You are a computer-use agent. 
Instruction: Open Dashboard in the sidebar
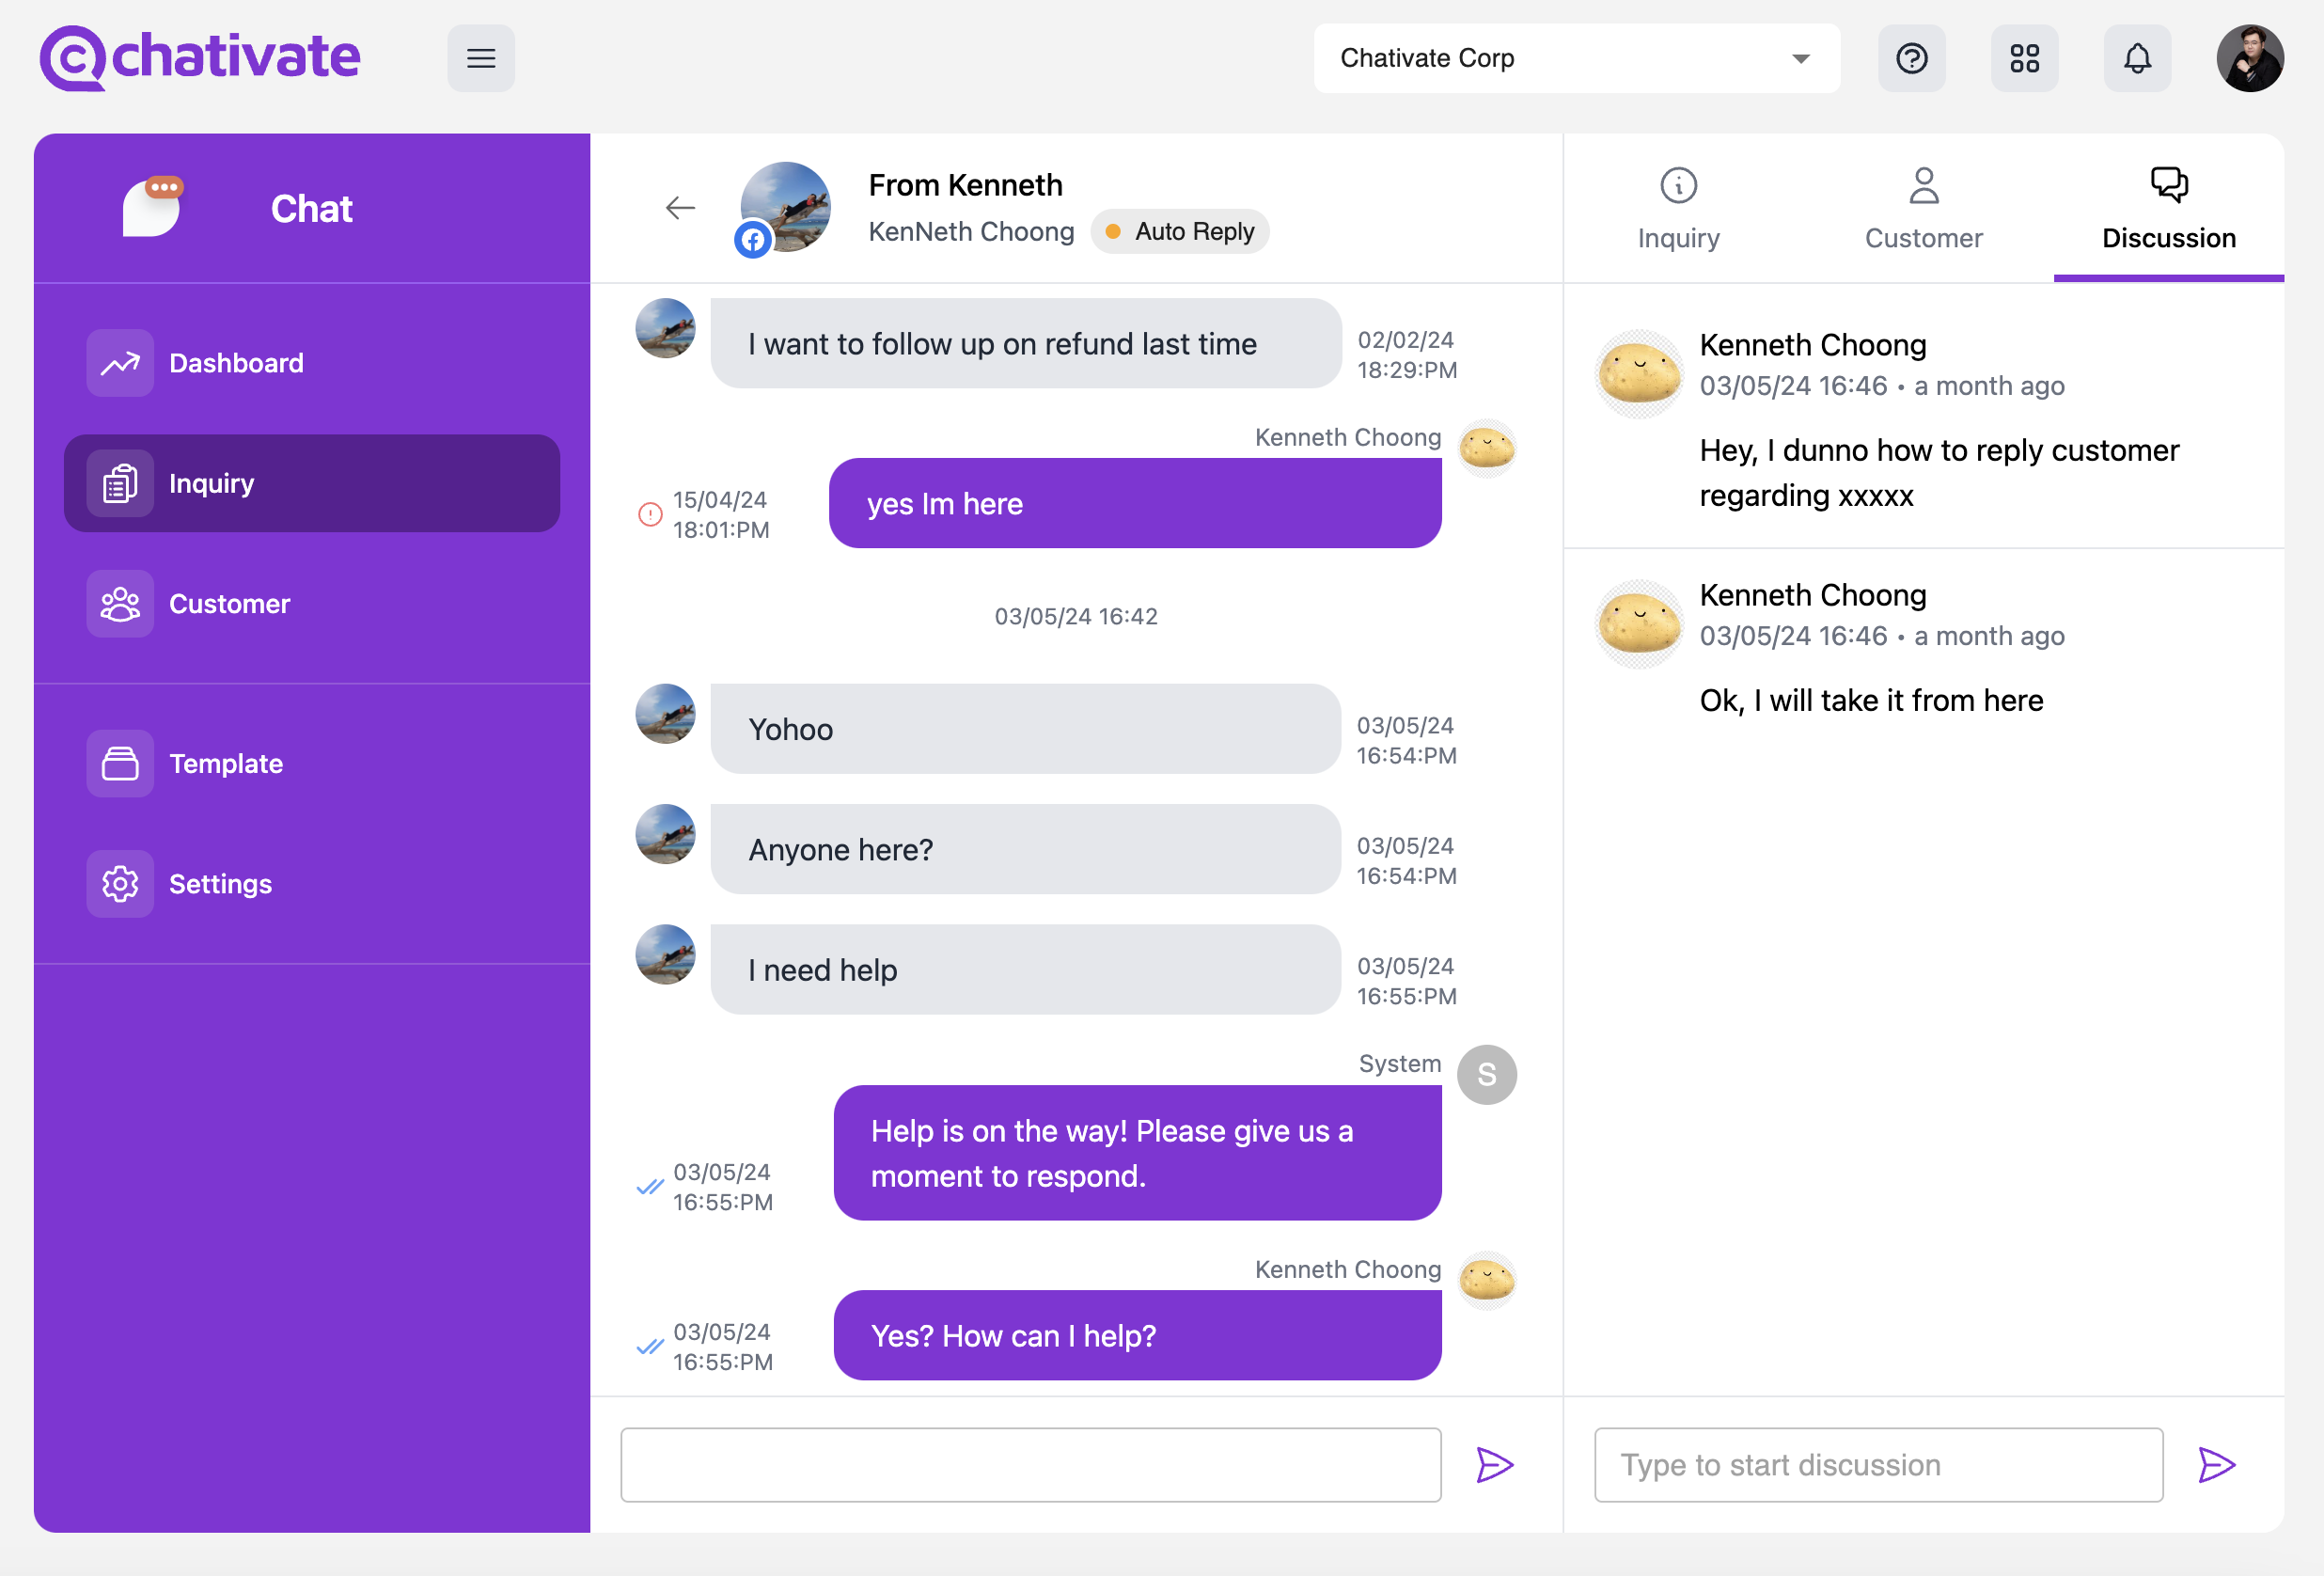click(x=312, y=363)
